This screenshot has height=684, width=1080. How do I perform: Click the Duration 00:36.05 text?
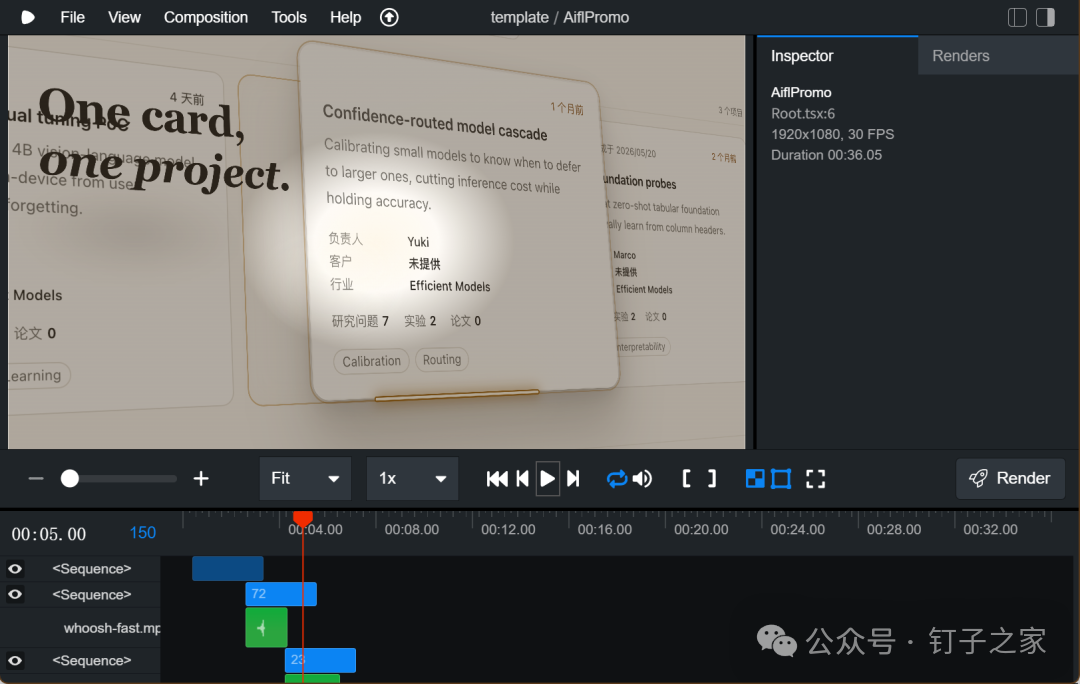827,155
